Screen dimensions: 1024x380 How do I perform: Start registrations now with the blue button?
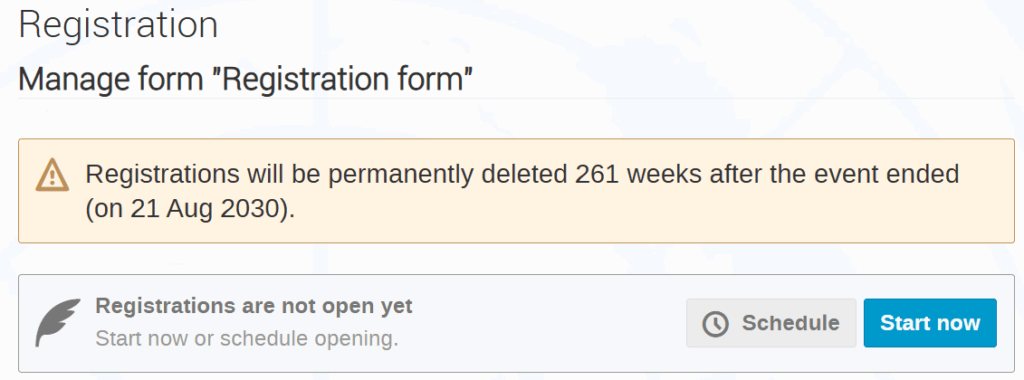[x=930, y=323]
